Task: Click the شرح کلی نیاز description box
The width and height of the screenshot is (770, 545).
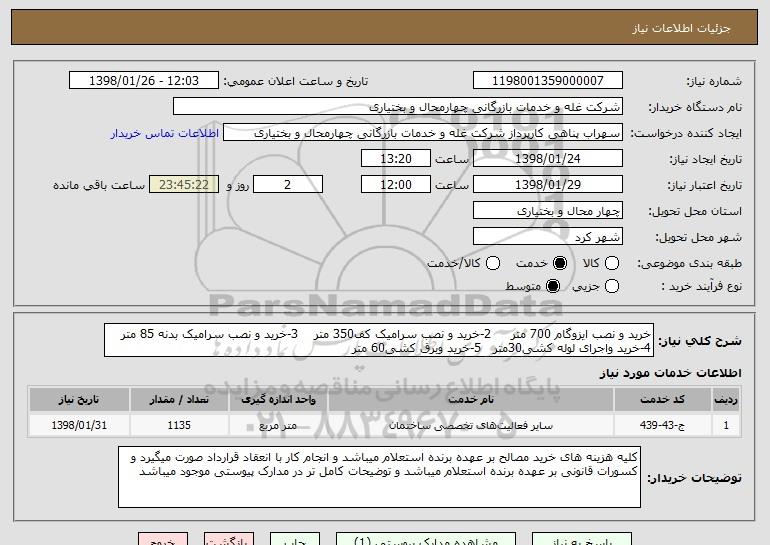Action: 379,340
